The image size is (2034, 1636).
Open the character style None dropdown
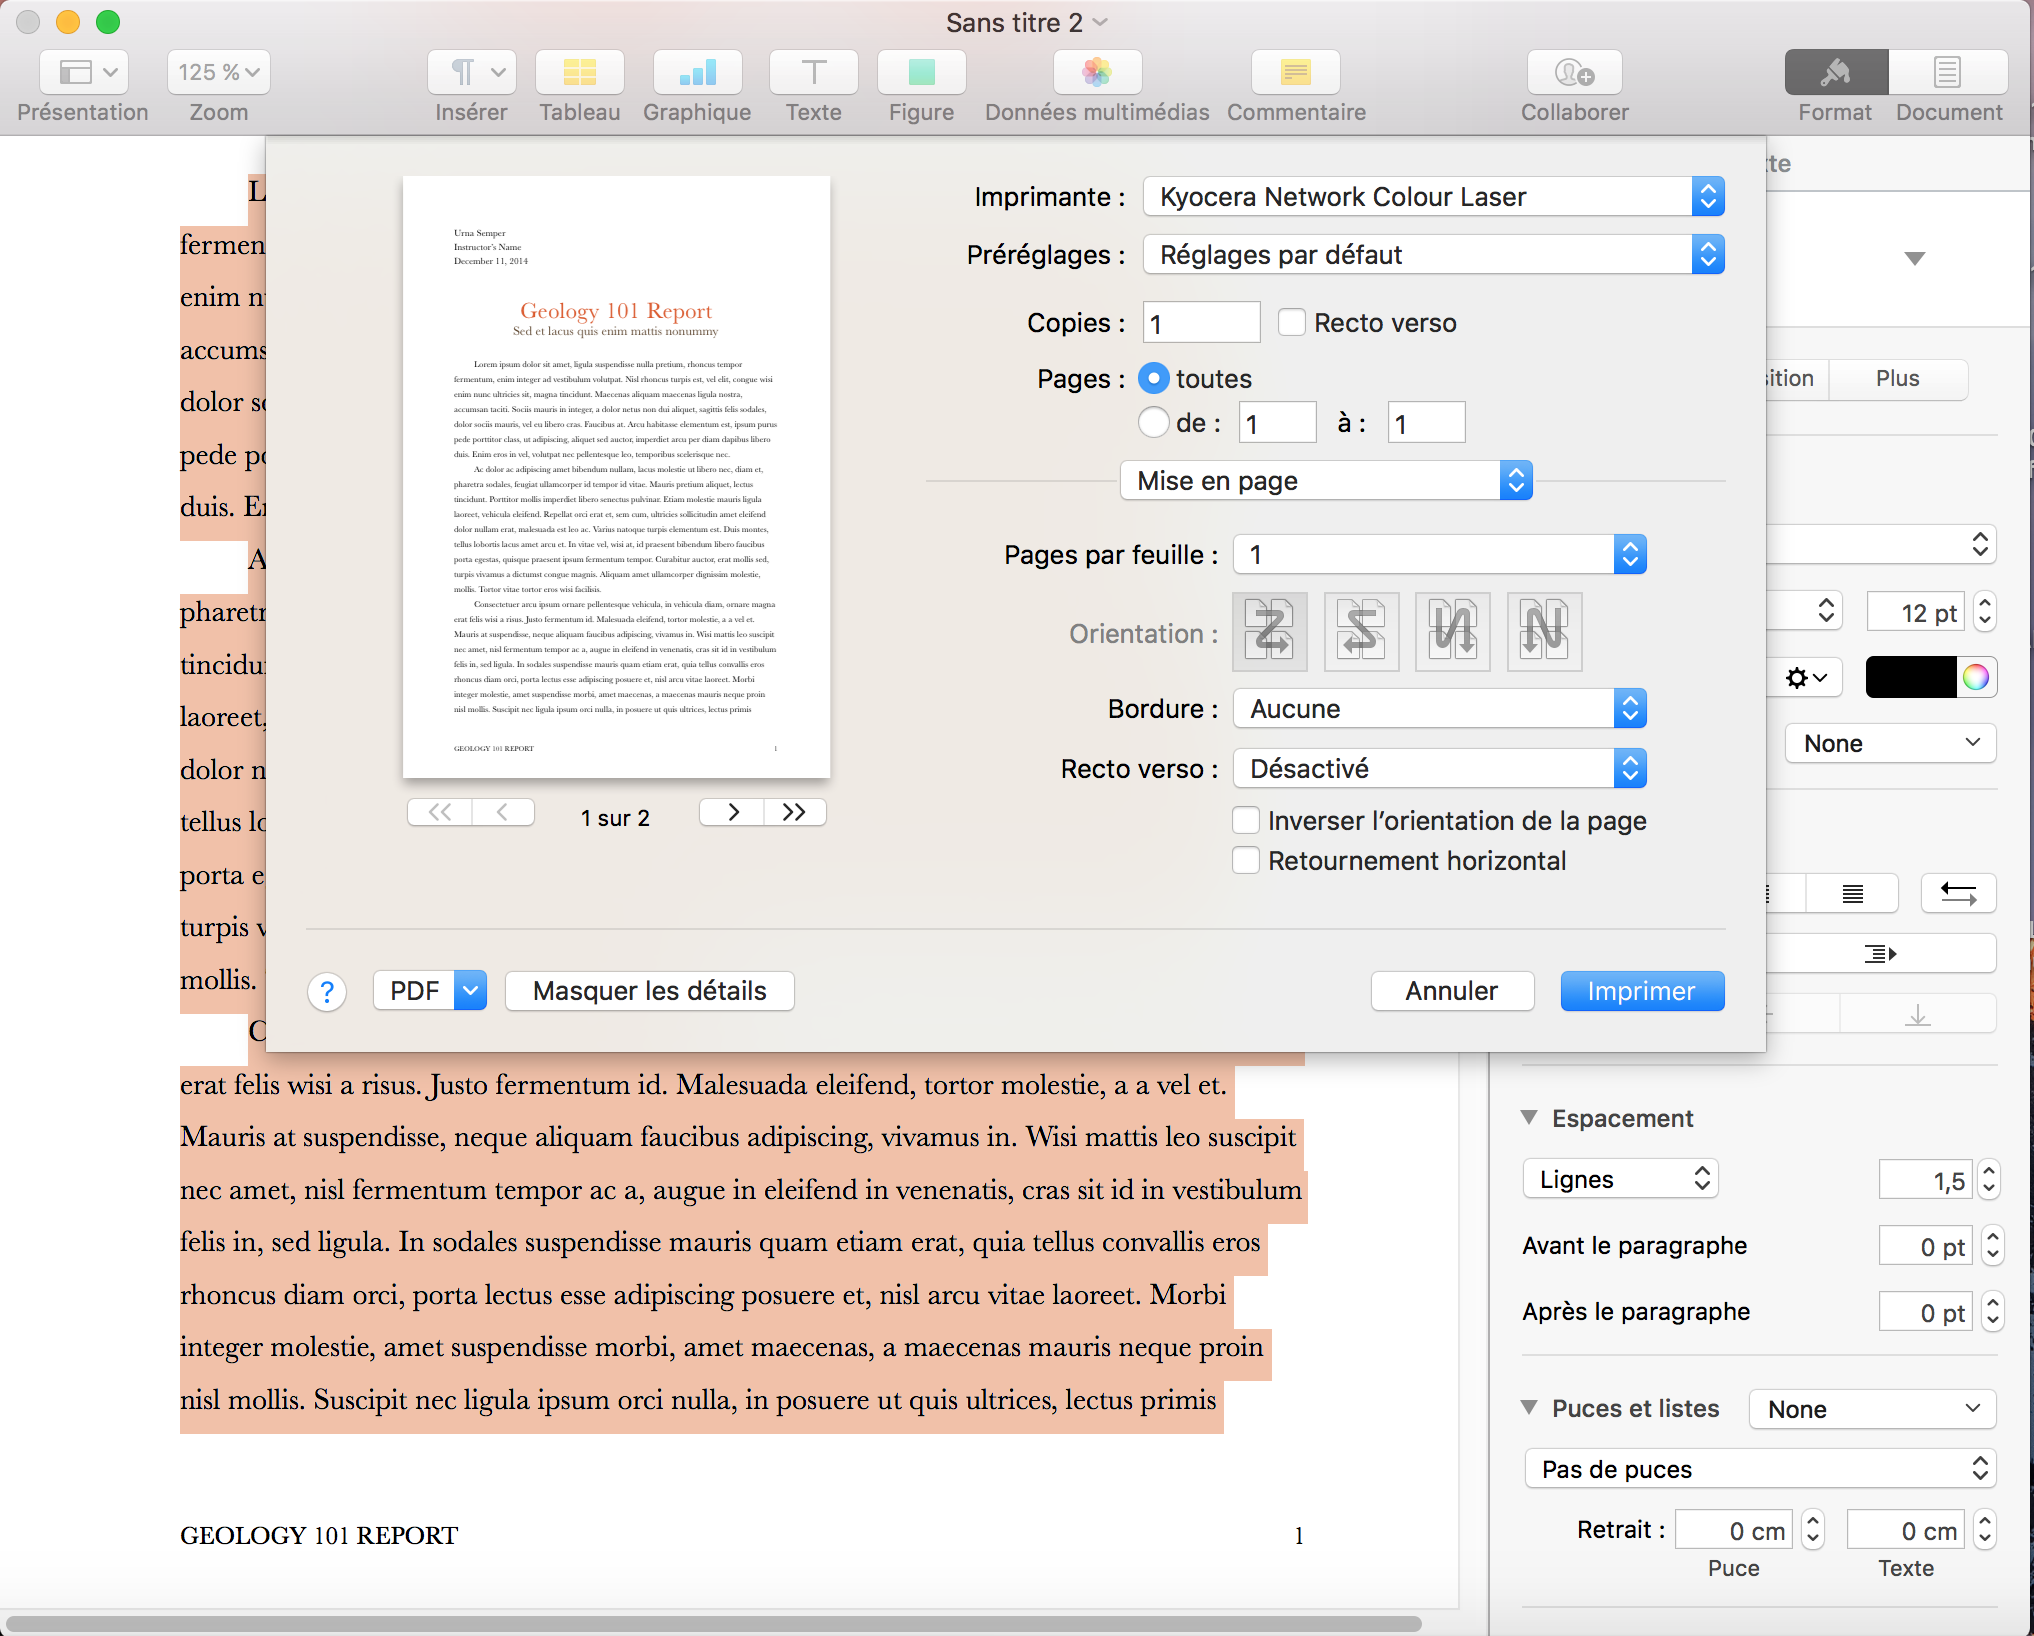(x=1891, y=743)
